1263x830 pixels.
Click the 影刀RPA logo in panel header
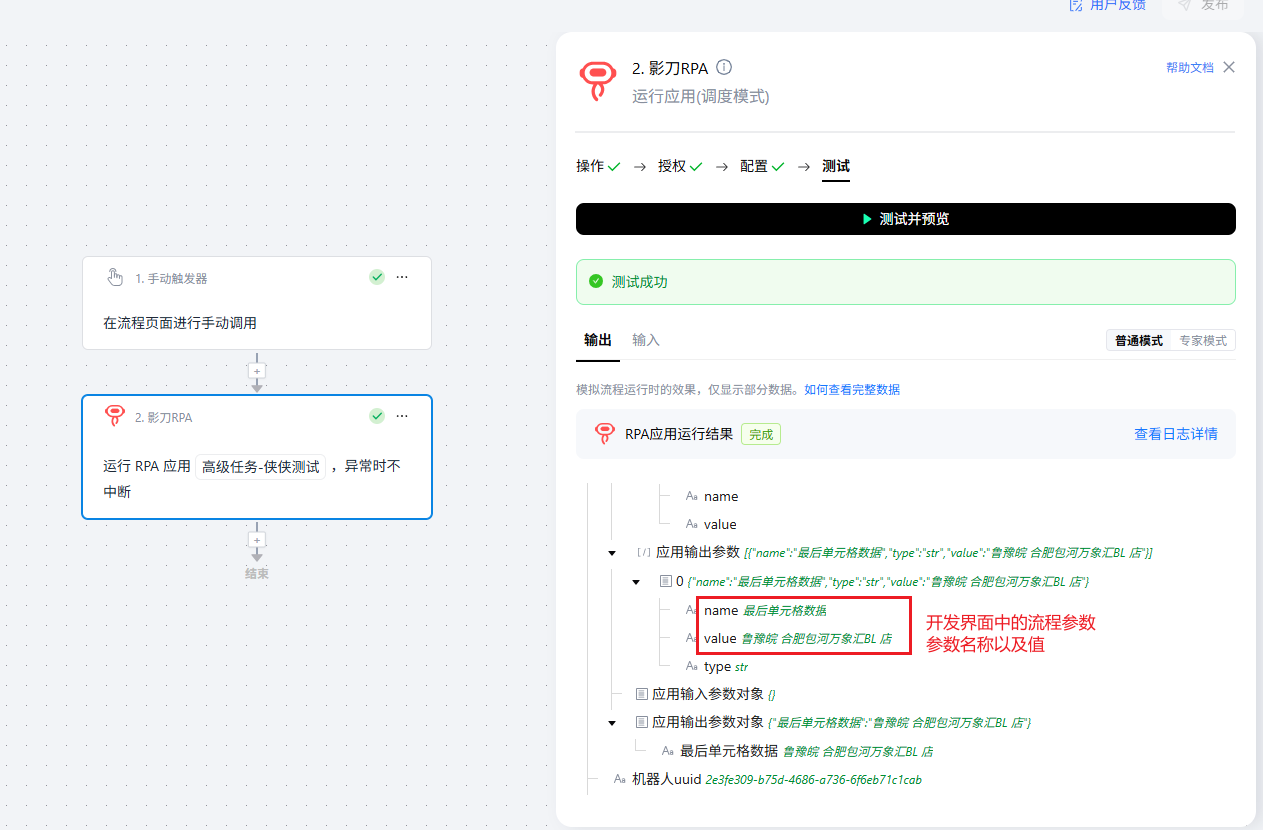click(x=598, y=81)
